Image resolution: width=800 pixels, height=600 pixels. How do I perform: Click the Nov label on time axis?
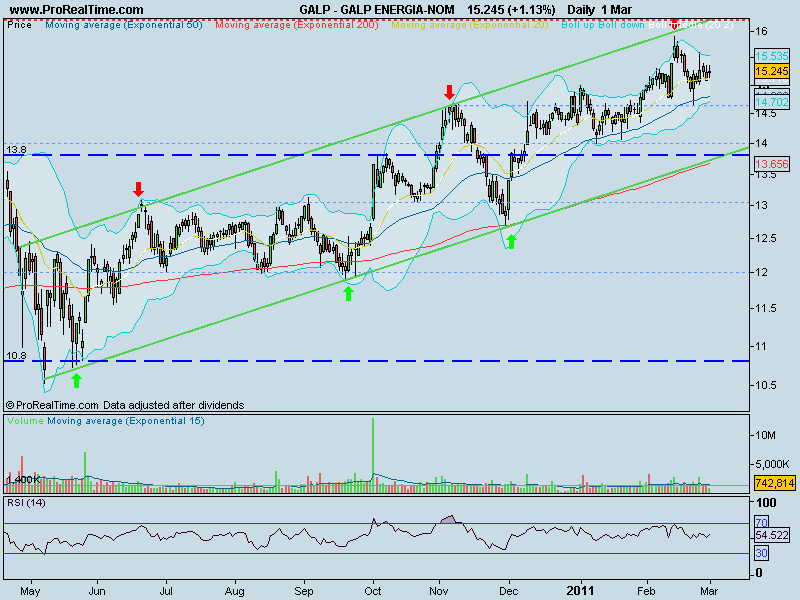(439, 591)
